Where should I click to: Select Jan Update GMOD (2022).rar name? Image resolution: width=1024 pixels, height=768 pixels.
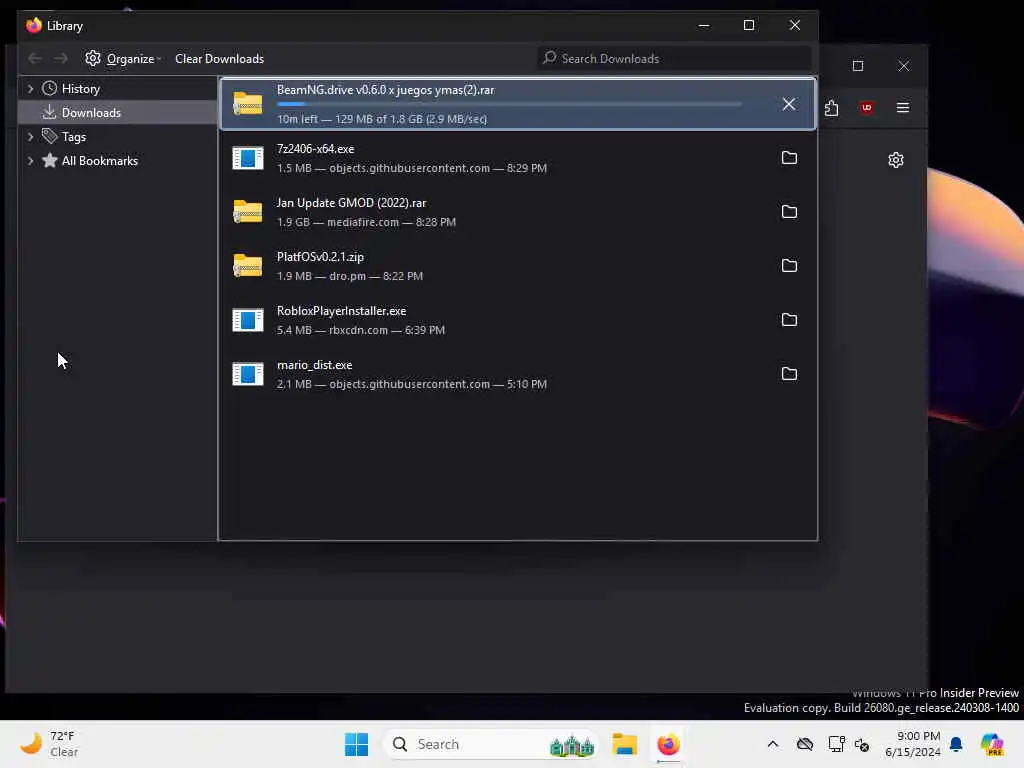pyautogui.click(x=351, y=203)
